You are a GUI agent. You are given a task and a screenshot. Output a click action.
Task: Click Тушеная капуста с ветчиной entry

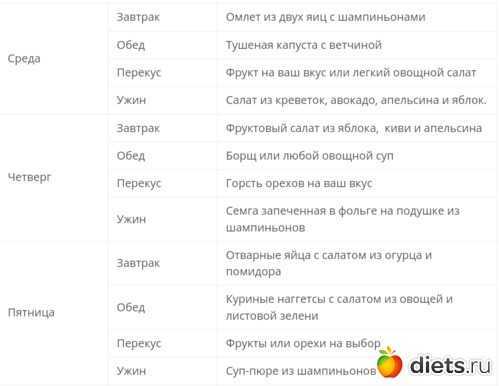(x=304, y=45)
